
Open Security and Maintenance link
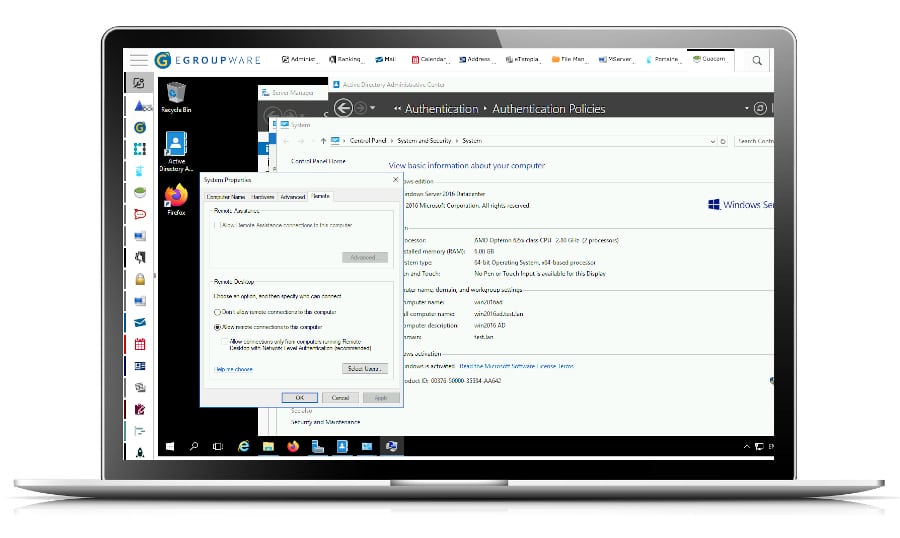[325, 422]
